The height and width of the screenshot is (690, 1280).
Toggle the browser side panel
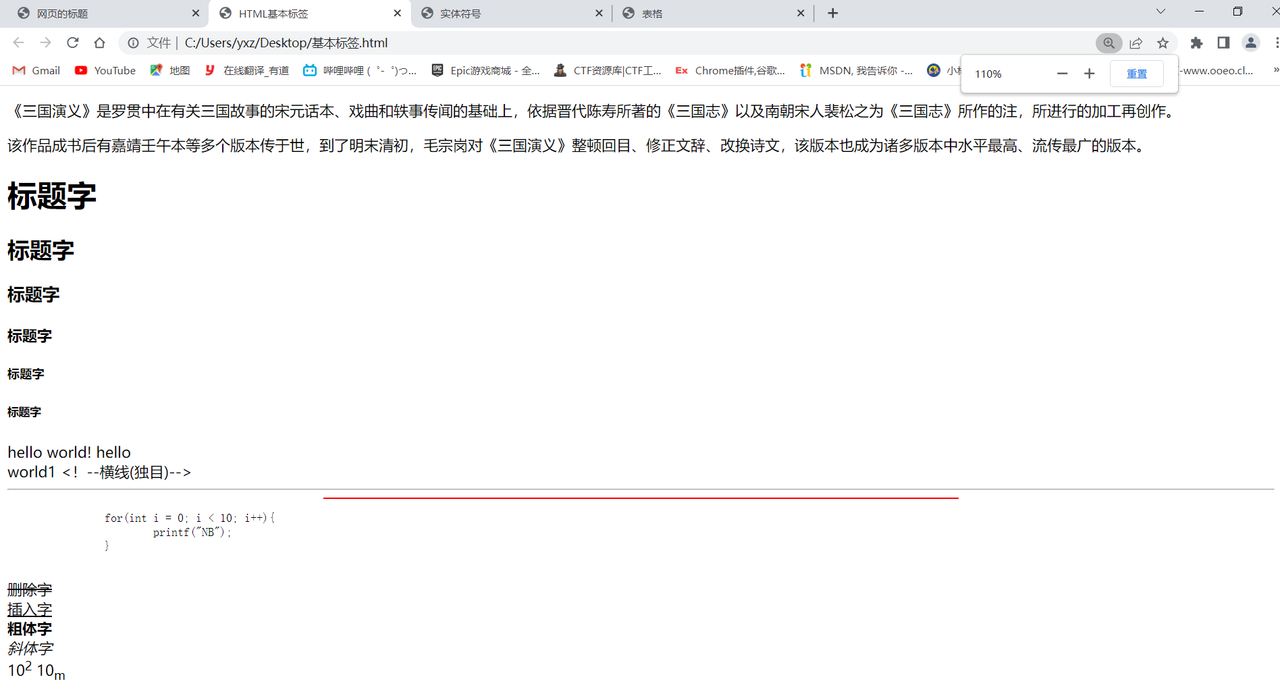[x=1223, y=43]
